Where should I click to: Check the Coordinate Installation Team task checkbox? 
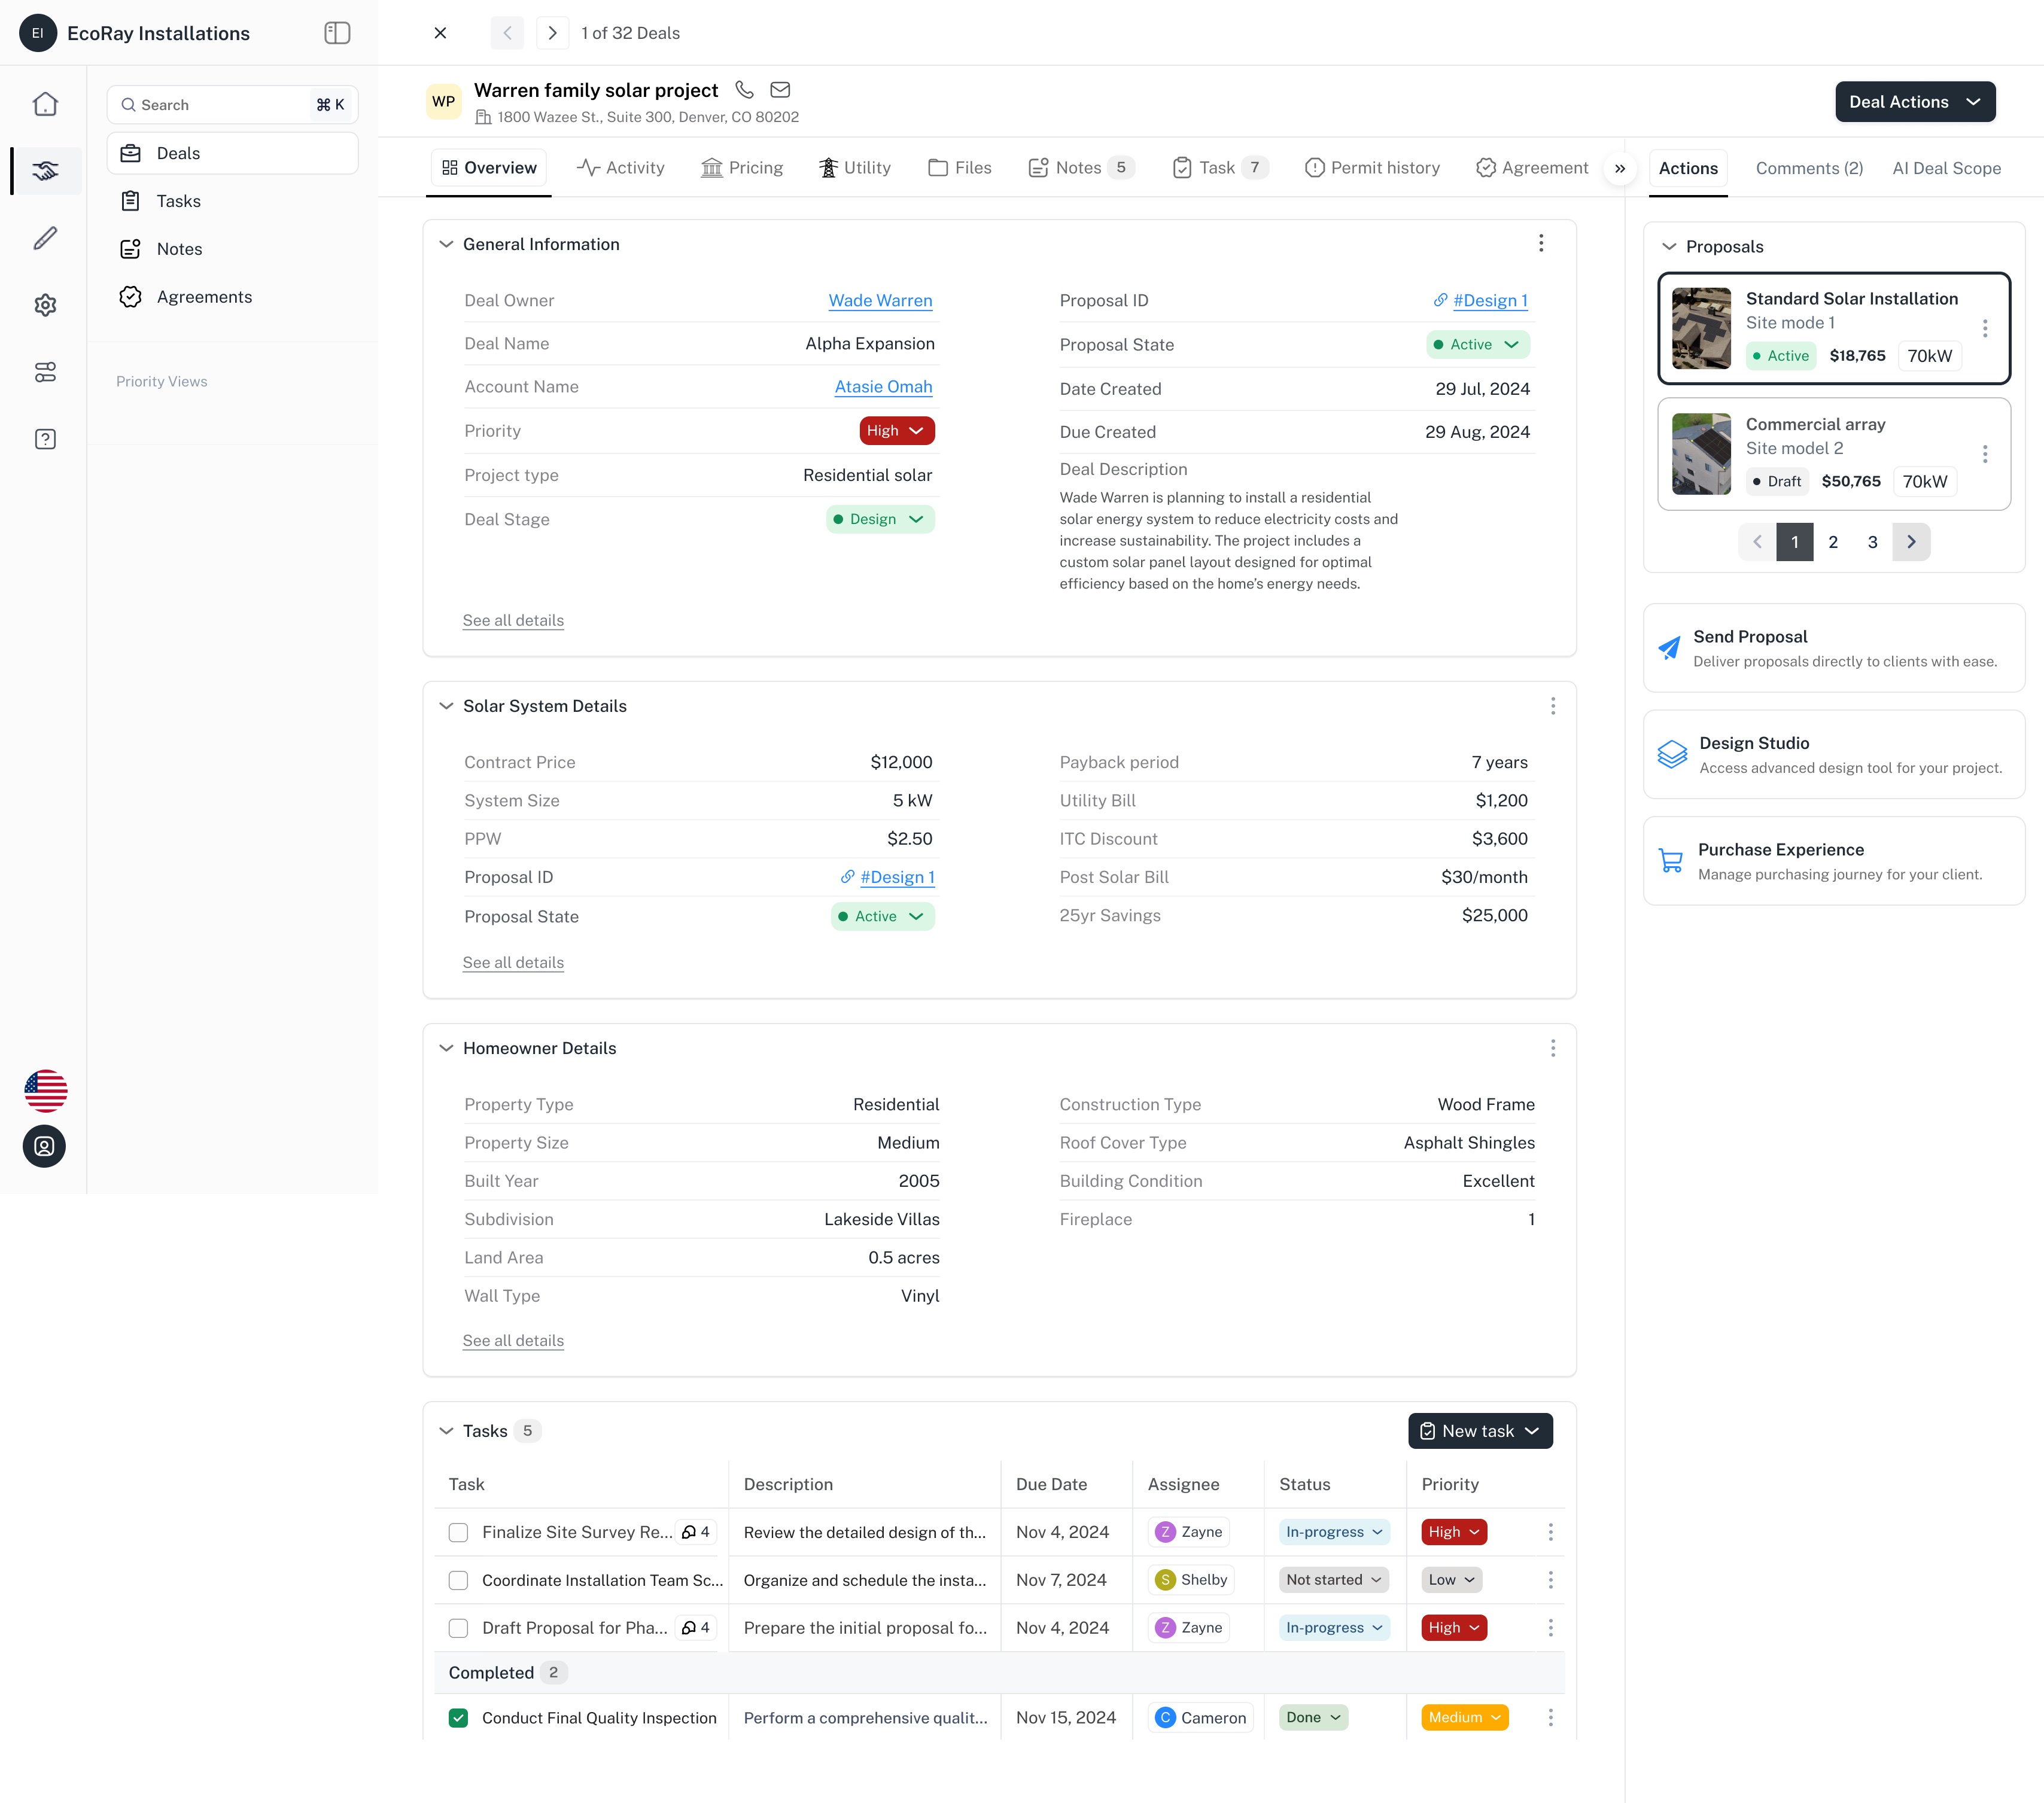pyautogui.click(x=458, y=1580)
